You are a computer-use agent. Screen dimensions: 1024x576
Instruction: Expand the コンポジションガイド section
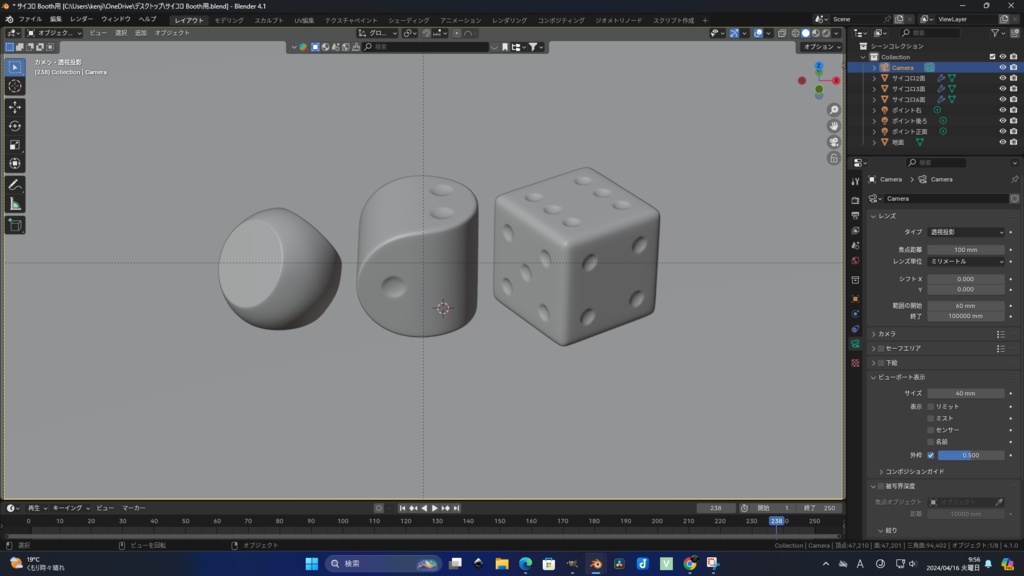912,471
